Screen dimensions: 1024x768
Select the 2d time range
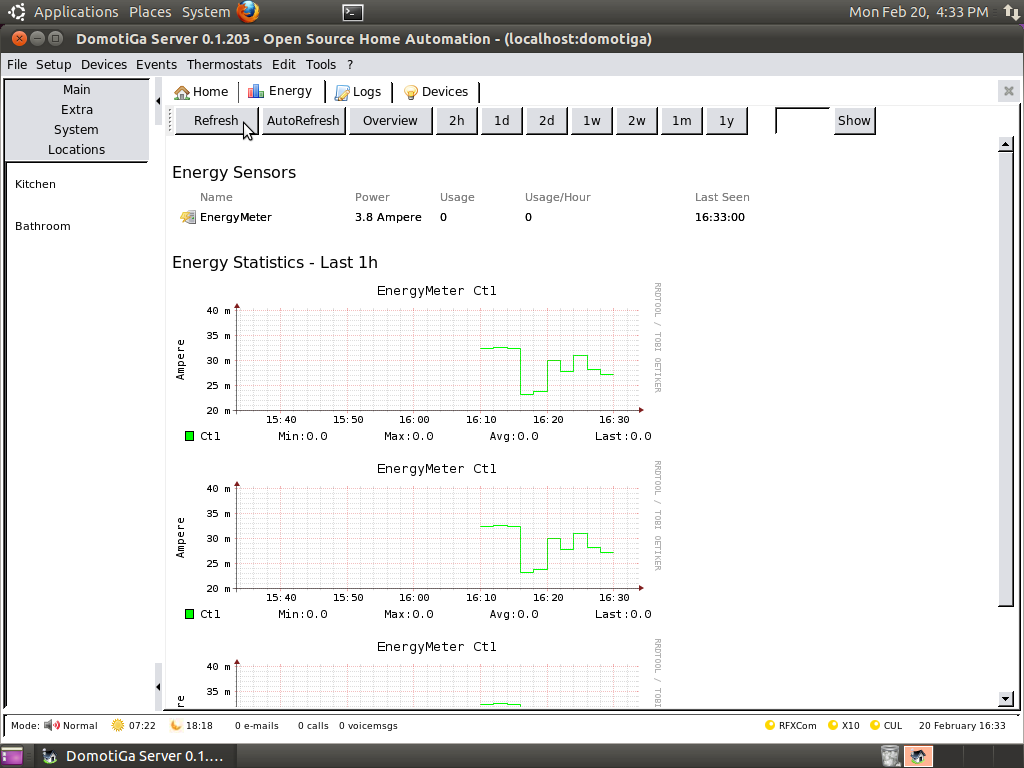[547, 121]
